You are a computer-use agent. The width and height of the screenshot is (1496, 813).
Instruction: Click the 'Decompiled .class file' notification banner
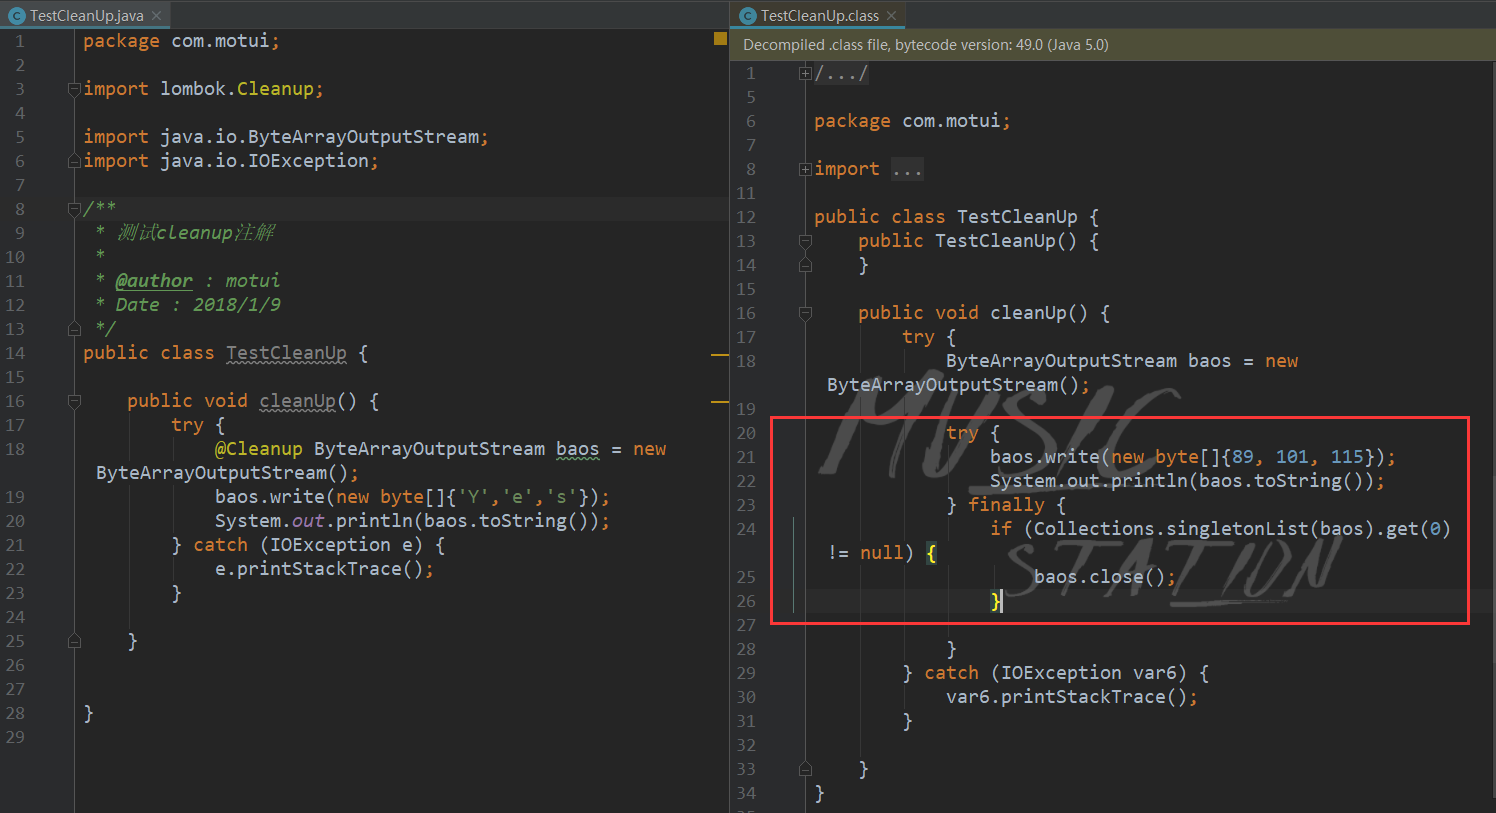[1113, 45]
